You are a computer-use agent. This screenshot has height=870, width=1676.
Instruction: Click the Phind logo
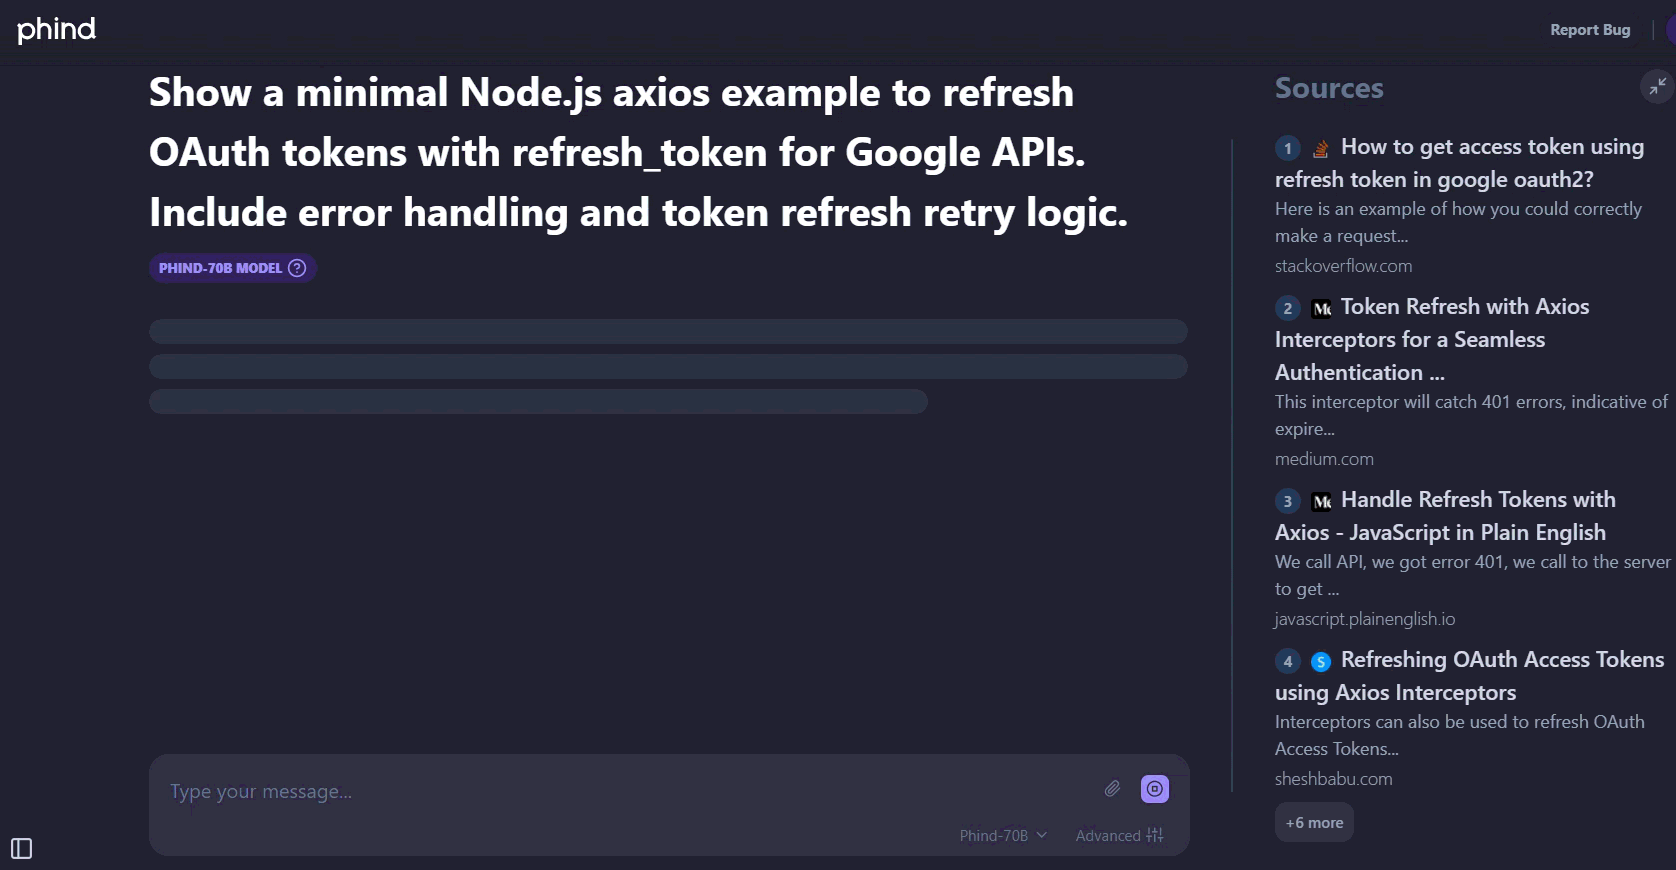[x=57, y=30]
